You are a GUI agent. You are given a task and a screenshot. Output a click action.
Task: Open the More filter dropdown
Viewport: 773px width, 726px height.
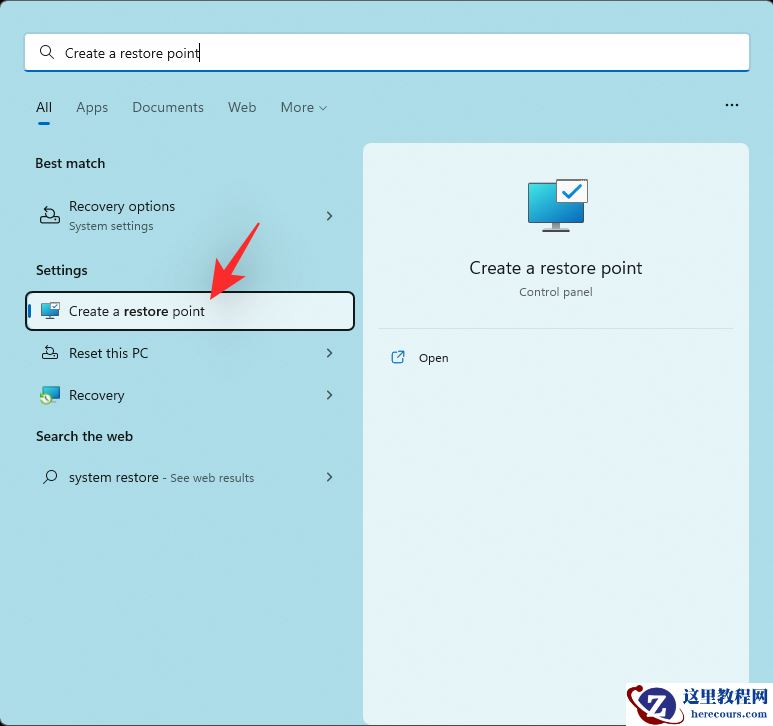click(303, 107)
